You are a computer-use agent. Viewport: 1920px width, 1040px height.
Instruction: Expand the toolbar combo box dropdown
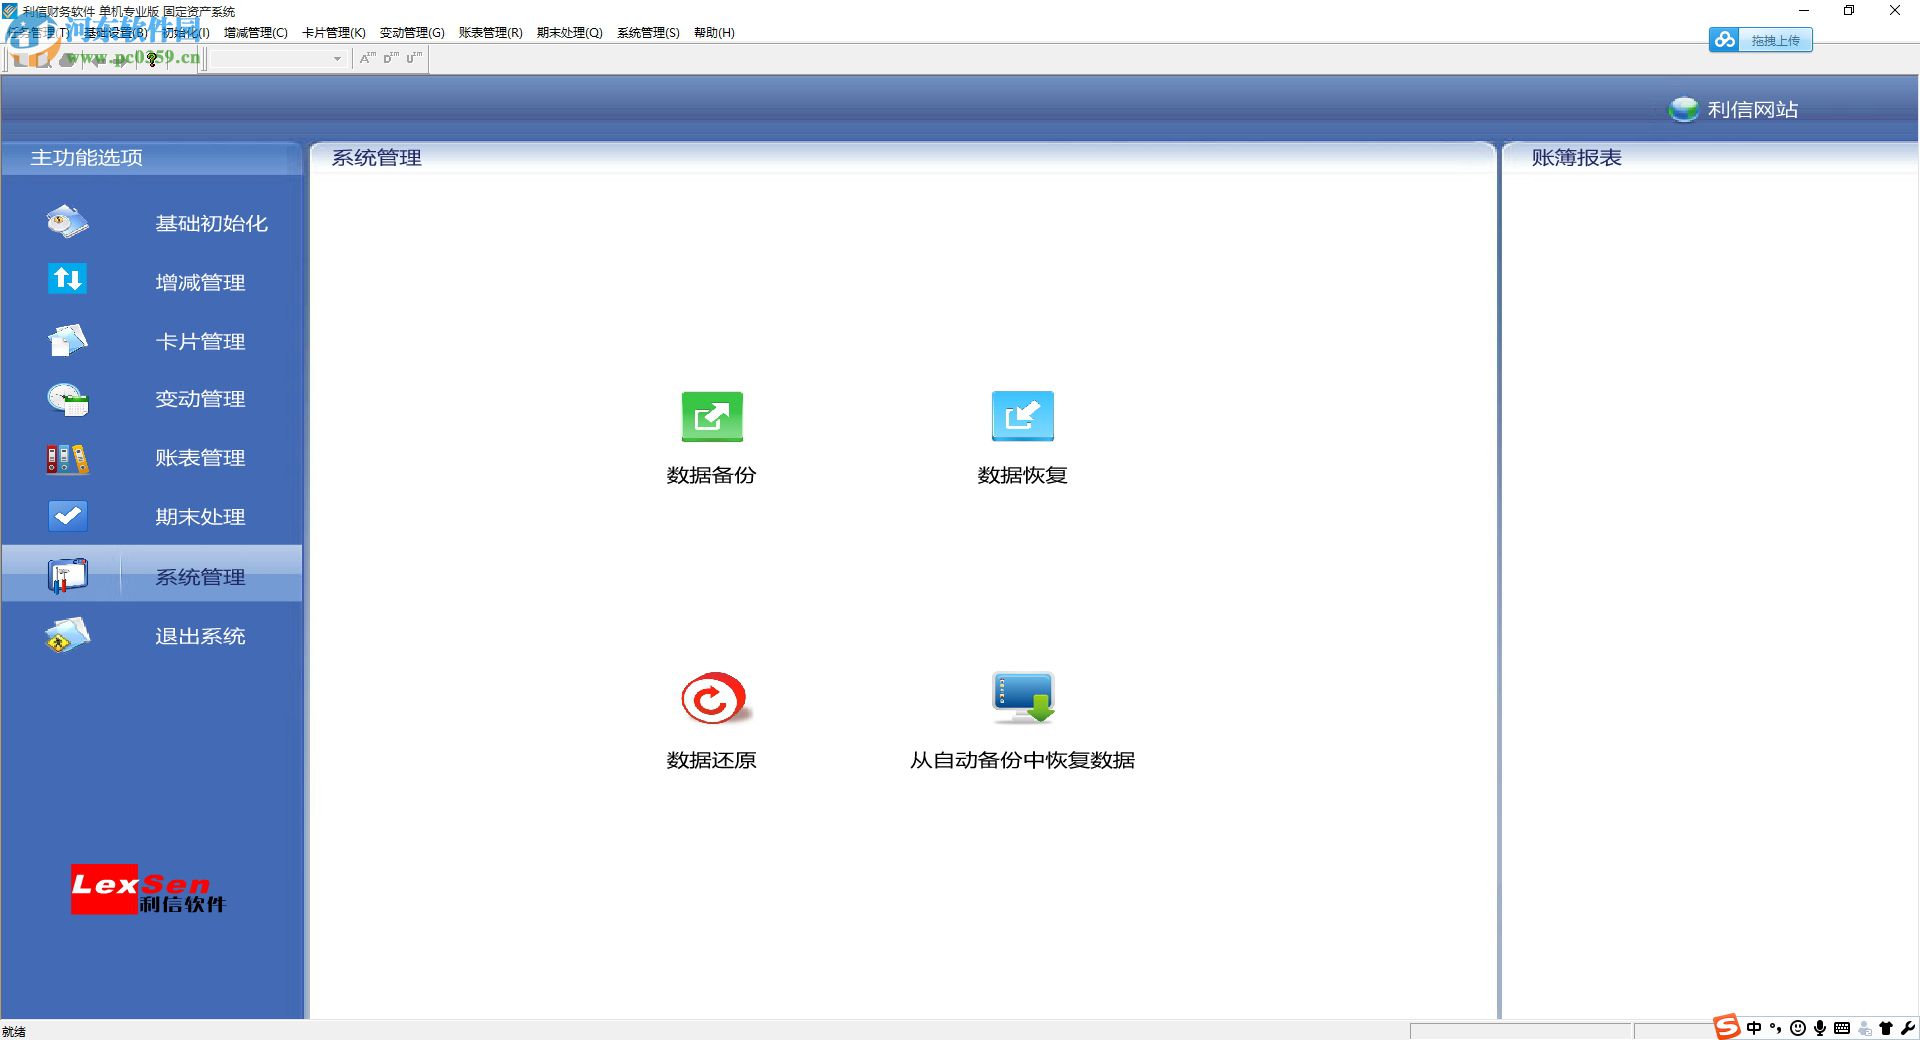point(336,59)
